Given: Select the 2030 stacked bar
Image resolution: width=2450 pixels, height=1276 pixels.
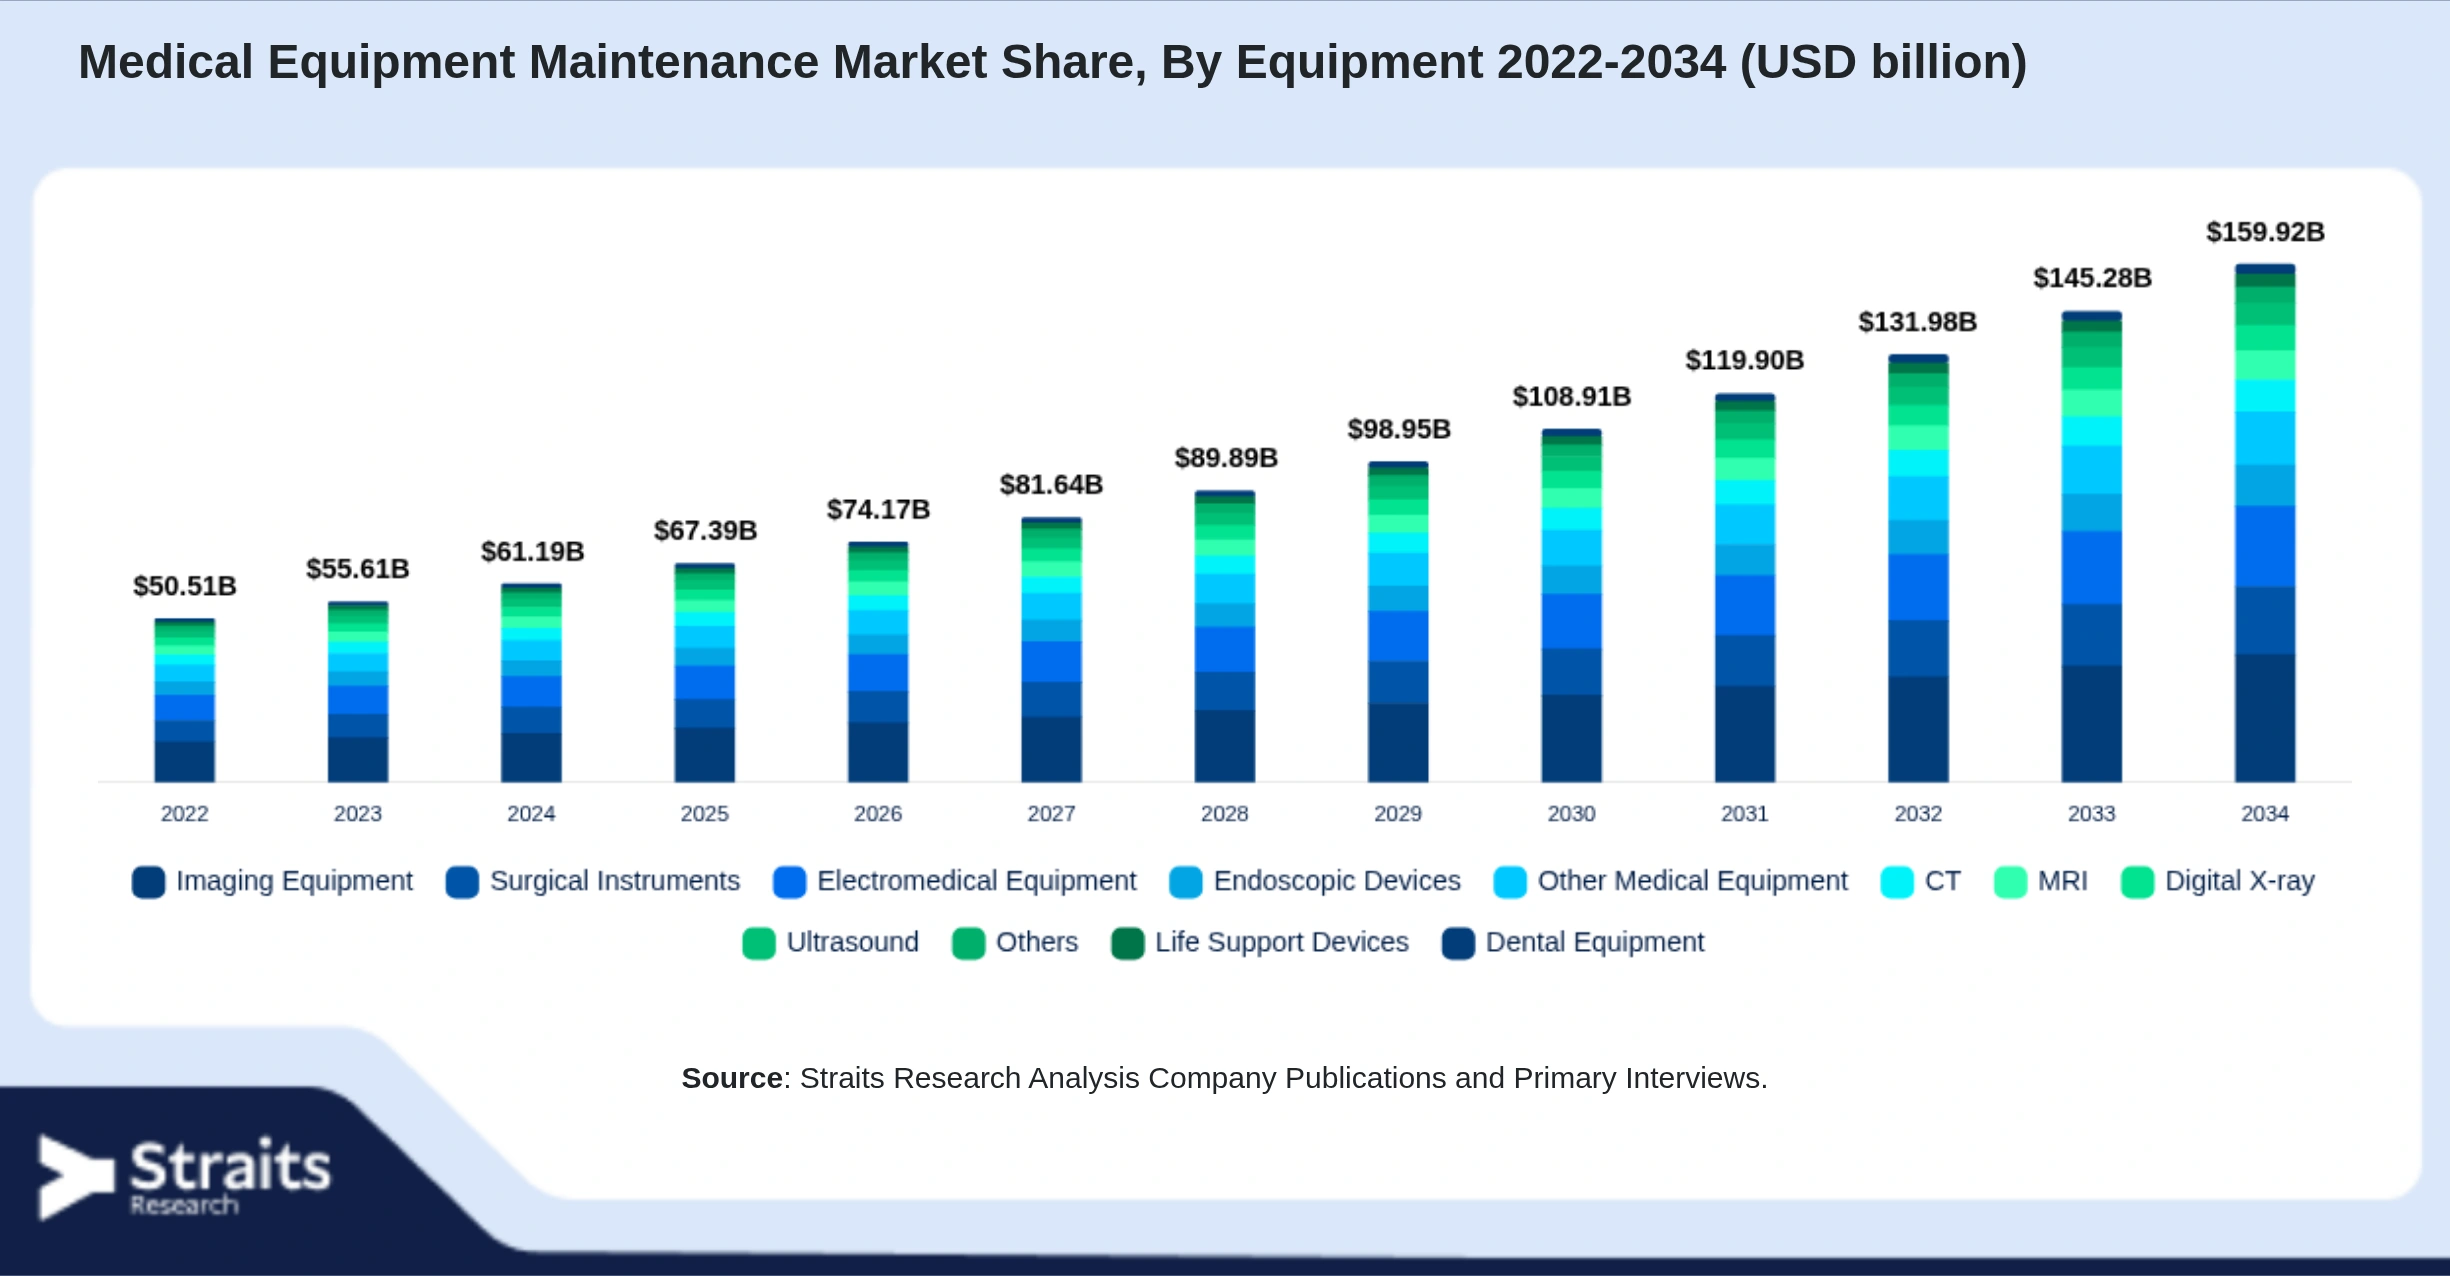Looking at the screenshot, I should [x=1571, y=606].
